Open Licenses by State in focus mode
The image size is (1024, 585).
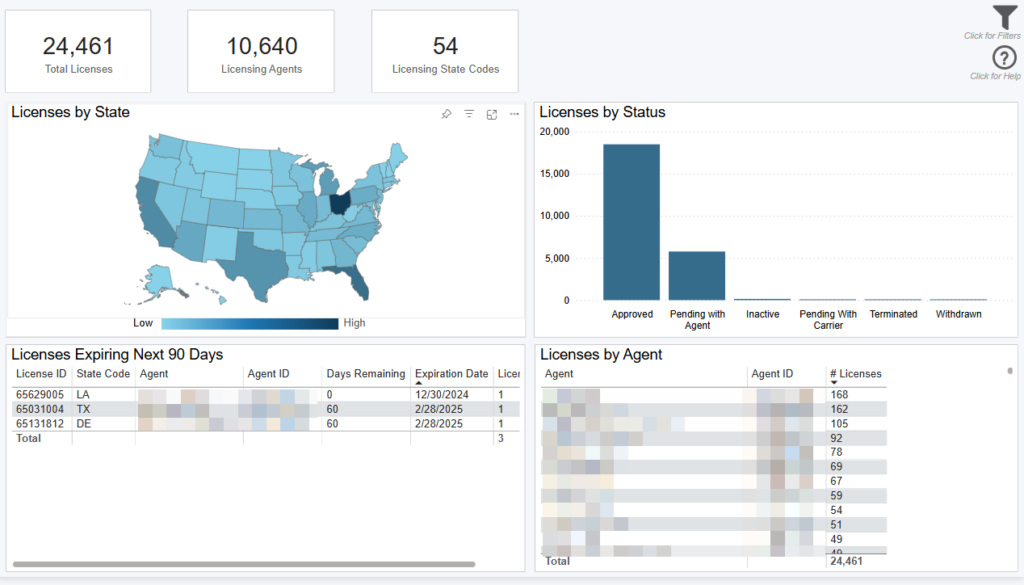[492, 114]
